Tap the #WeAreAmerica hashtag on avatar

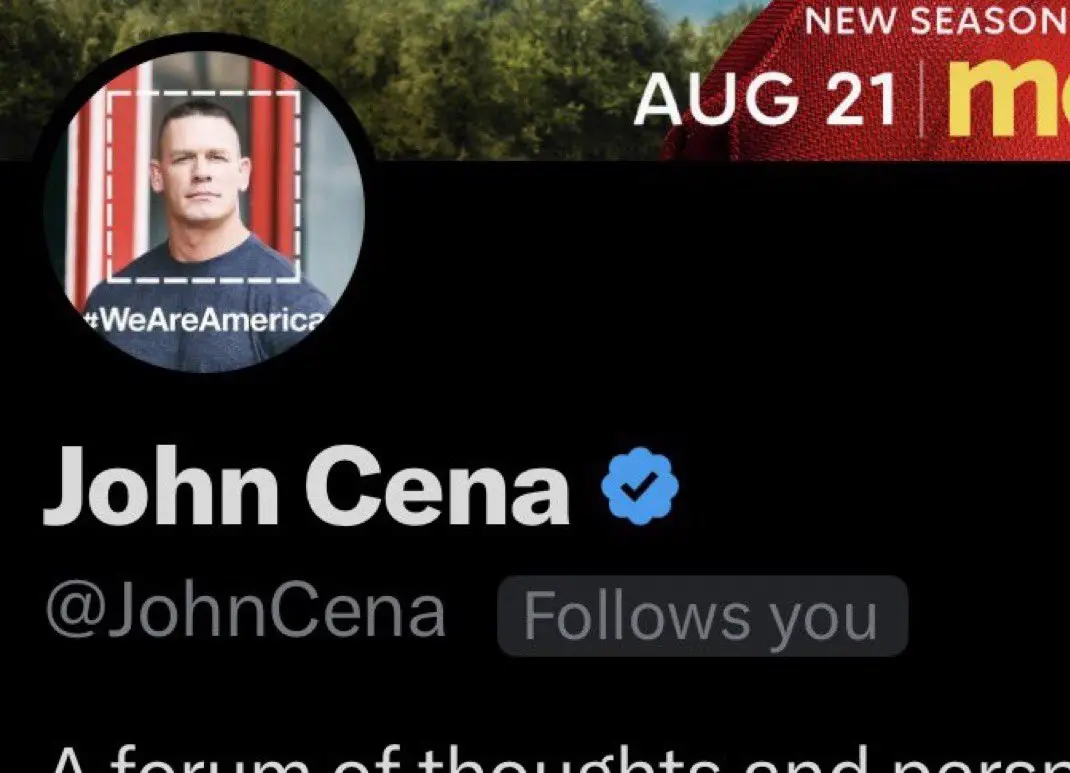point(205,320)
